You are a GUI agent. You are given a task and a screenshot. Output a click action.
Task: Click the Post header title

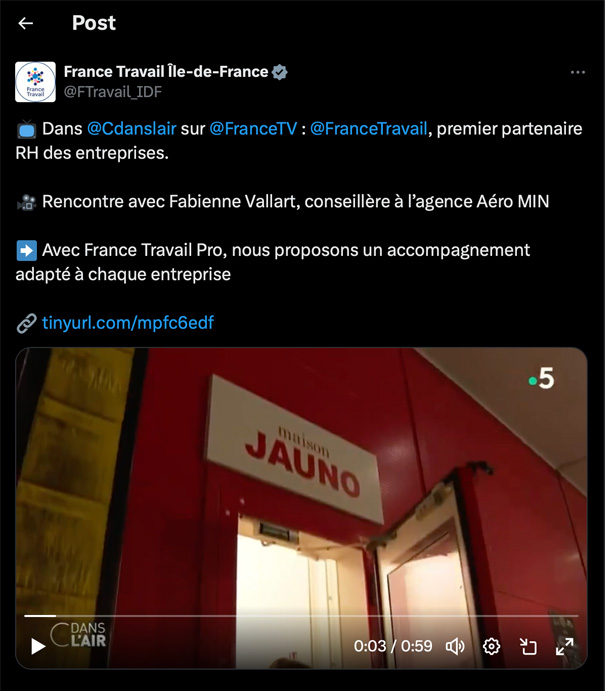click(94, 23)
